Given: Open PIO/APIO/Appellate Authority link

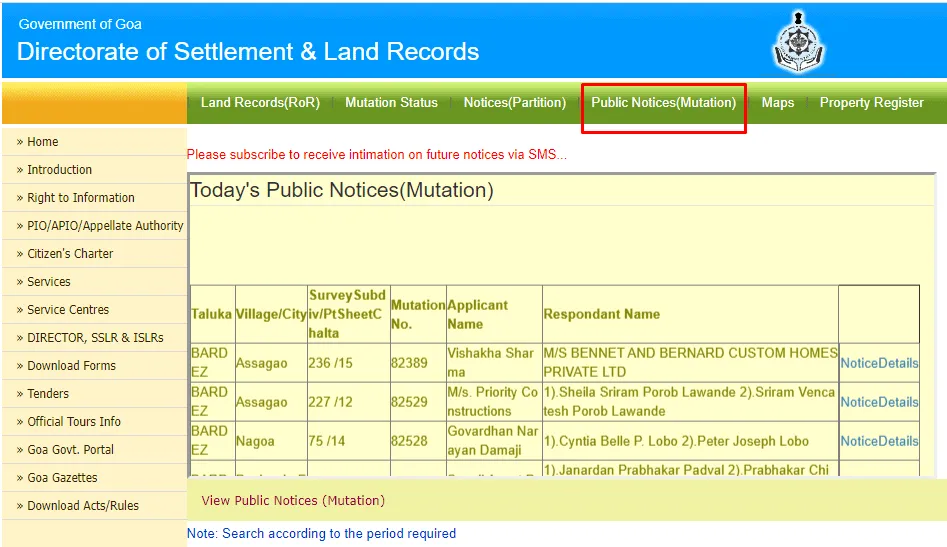Looking at the screenshot, I should pyautogui.click(x=105, y=226).
